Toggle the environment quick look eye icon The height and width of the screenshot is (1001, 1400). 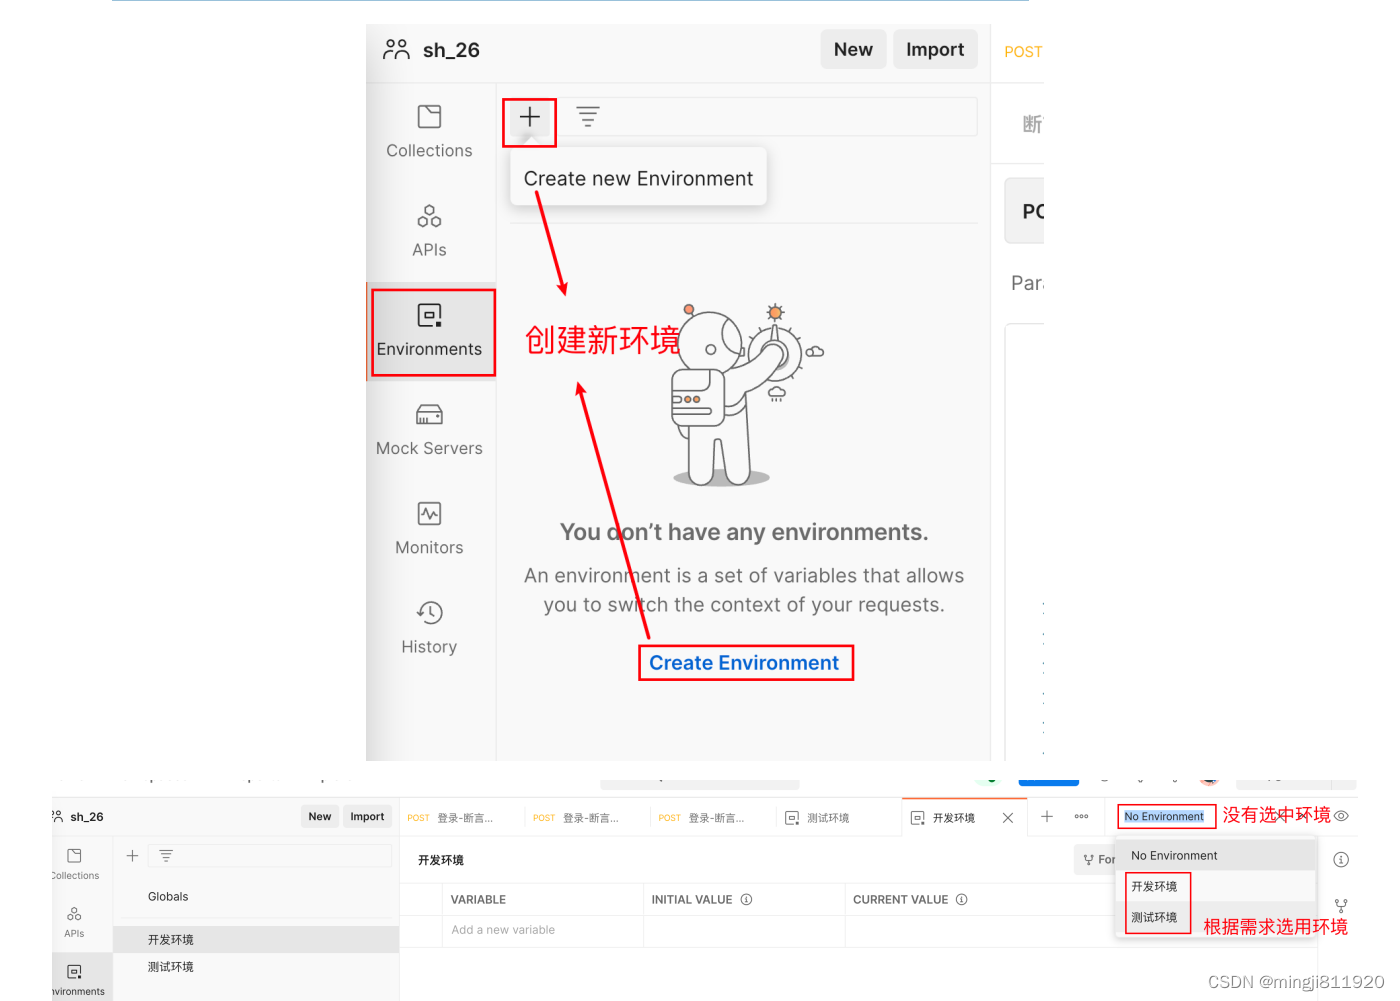click(1341, 816)
